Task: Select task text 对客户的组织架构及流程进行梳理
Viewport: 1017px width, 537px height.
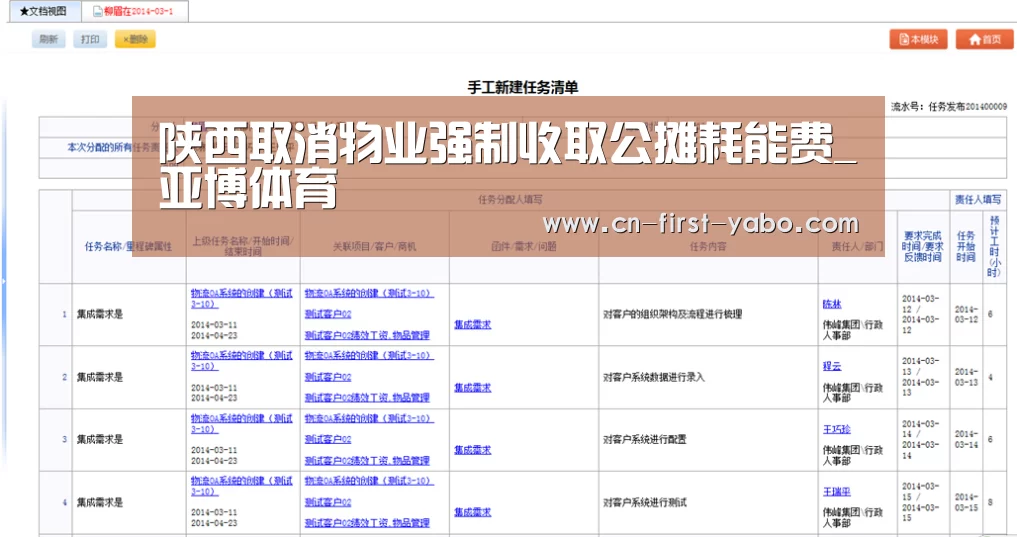Action: pyautogui.click(x=673, y=314)
